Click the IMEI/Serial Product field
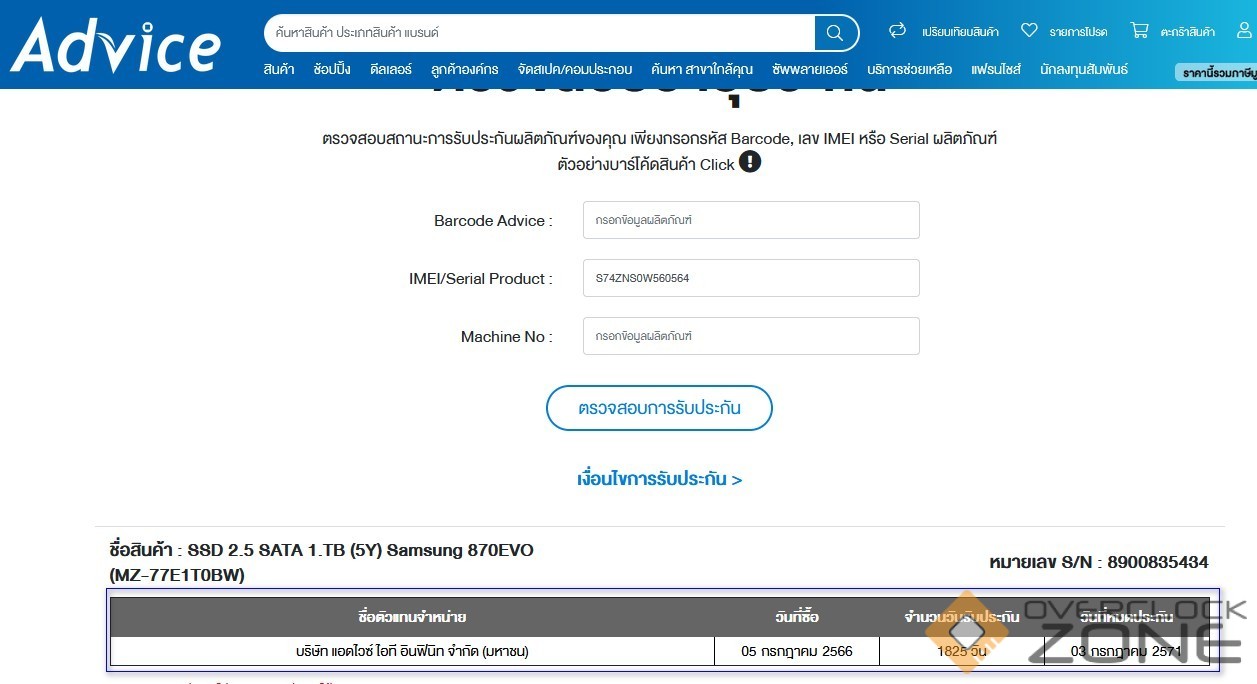The image size is (1257, 684). [x=751, y=278]
